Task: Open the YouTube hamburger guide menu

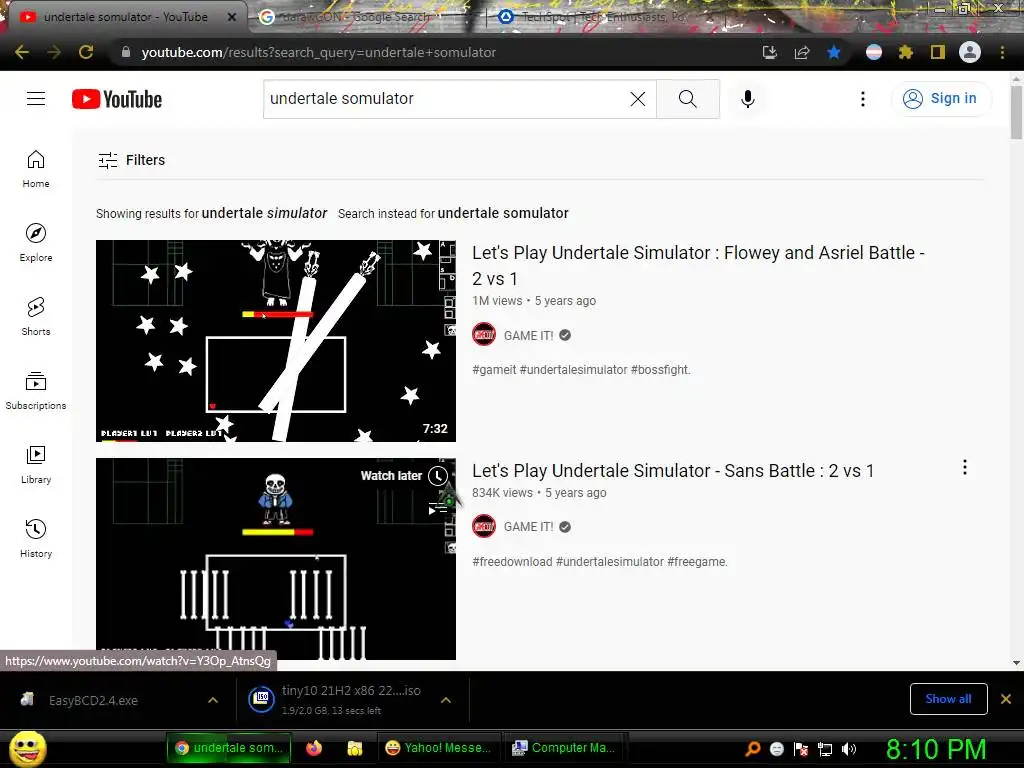Action: pyautogui.click(x=36, y=99)
